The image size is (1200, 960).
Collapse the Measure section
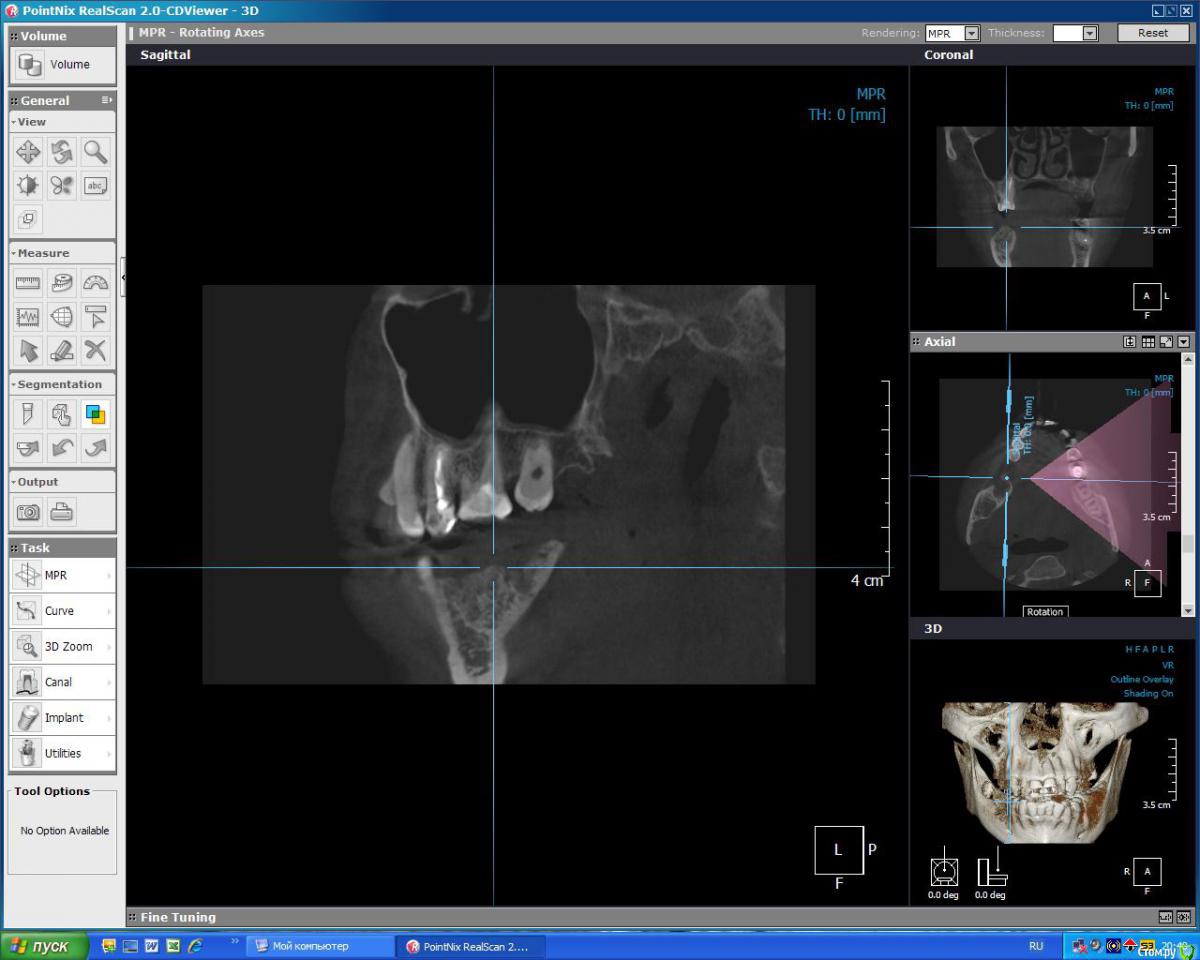point(14,254)
